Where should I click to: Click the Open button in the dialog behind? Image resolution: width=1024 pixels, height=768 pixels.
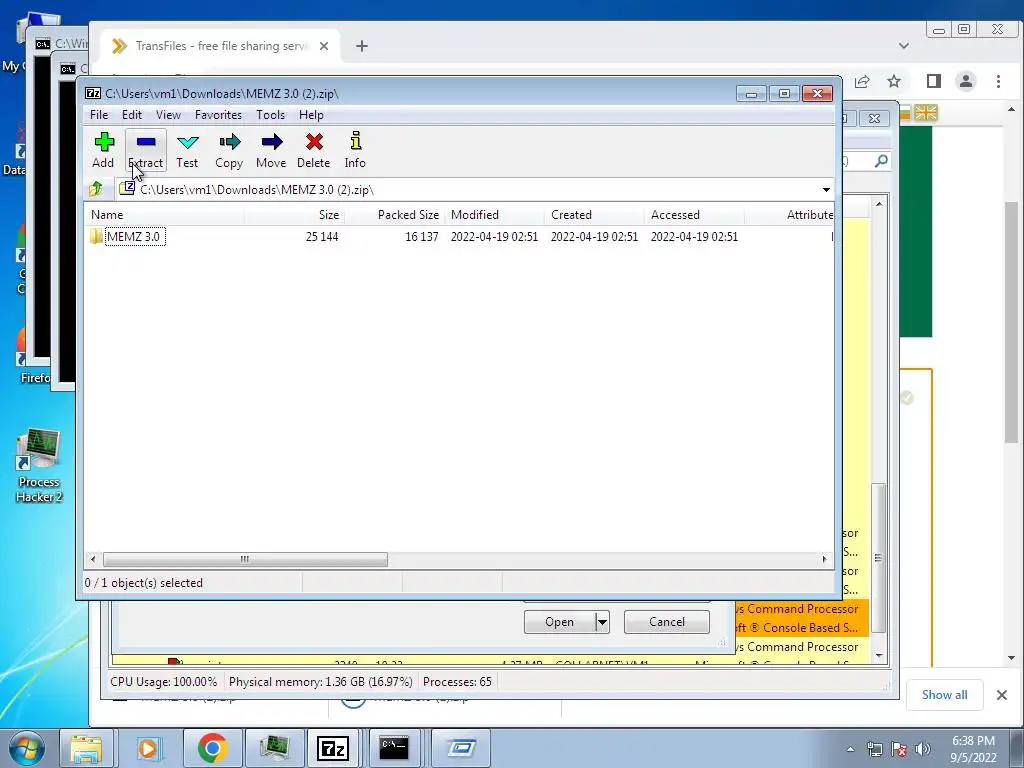pyautogui.click(x=560, y=622)
